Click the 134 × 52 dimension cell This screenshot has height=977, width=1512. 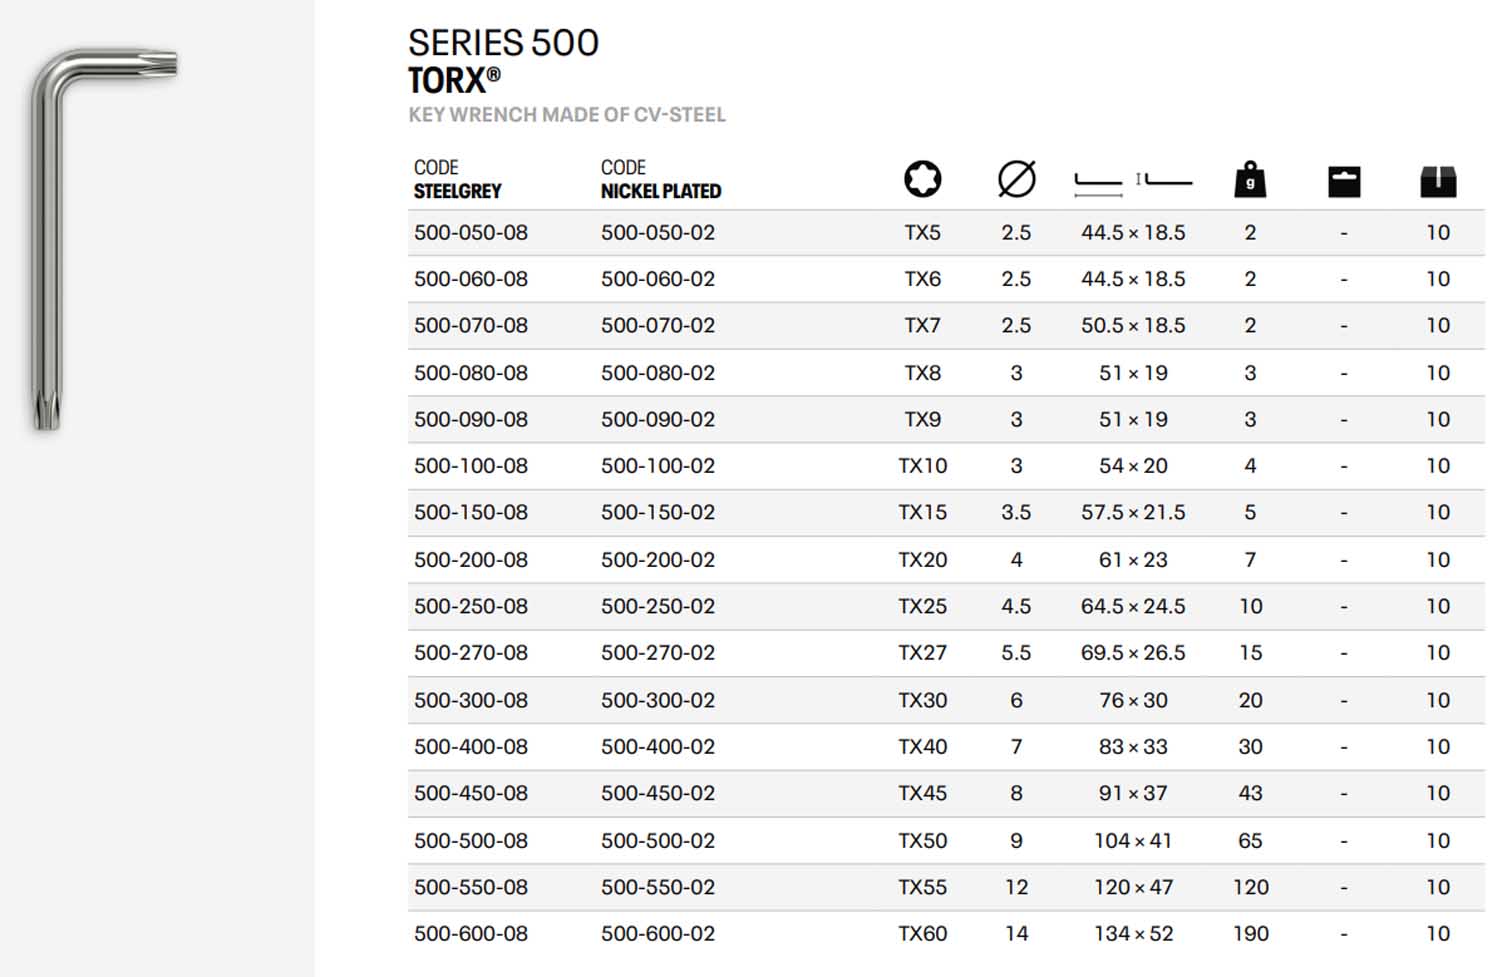[1132, 934]
